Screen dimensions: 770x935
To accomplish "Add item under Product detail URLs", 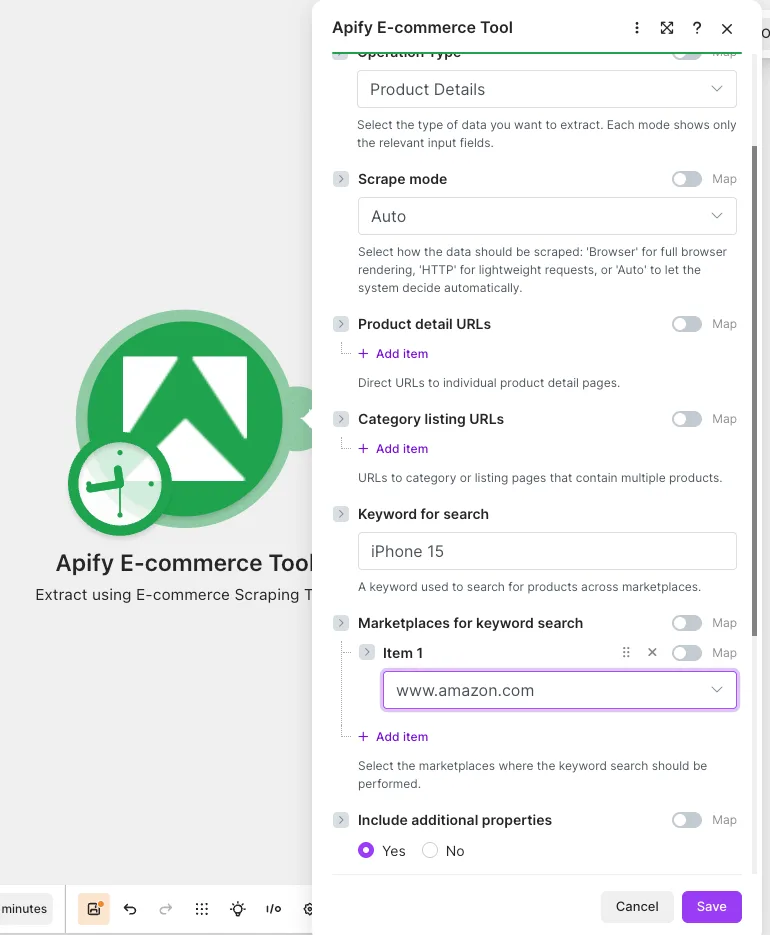I will pos(393,354).
